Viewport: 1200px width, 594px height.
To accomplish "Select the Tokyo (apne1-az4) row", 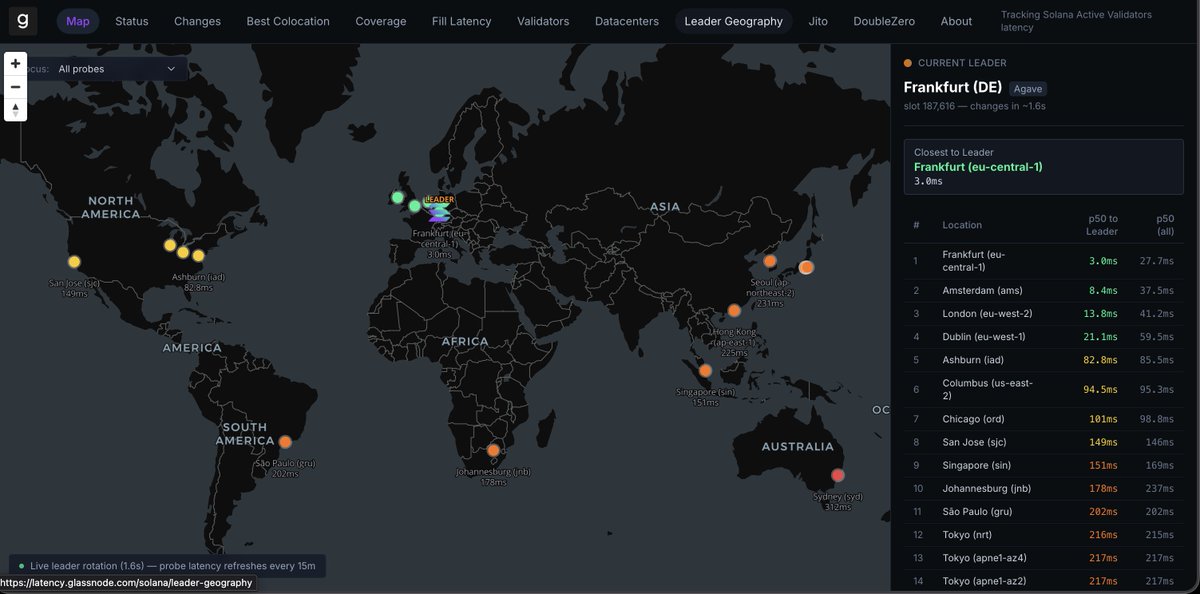I will click(x=1043, y=558).
